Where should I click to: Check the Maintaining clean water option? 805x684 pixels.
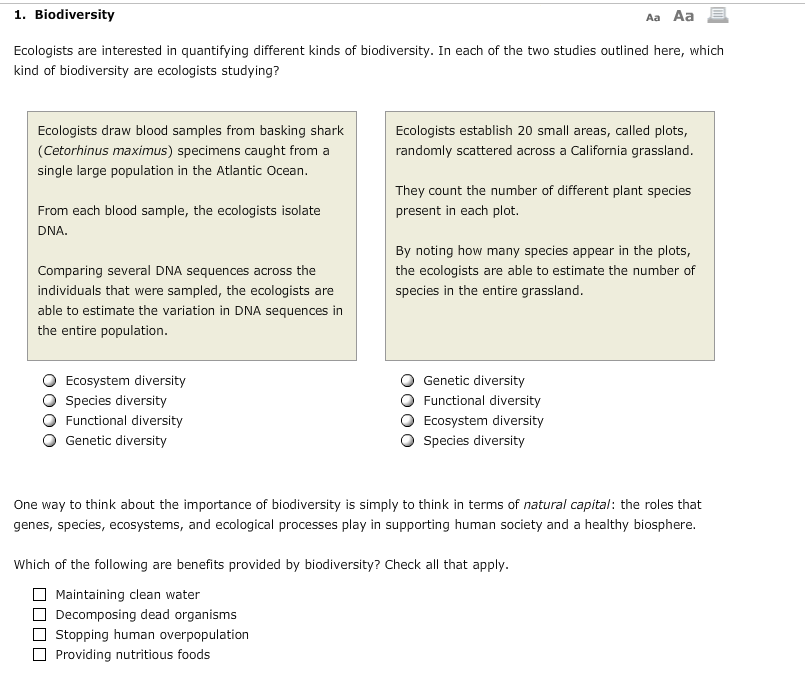(x=40, y=594)
